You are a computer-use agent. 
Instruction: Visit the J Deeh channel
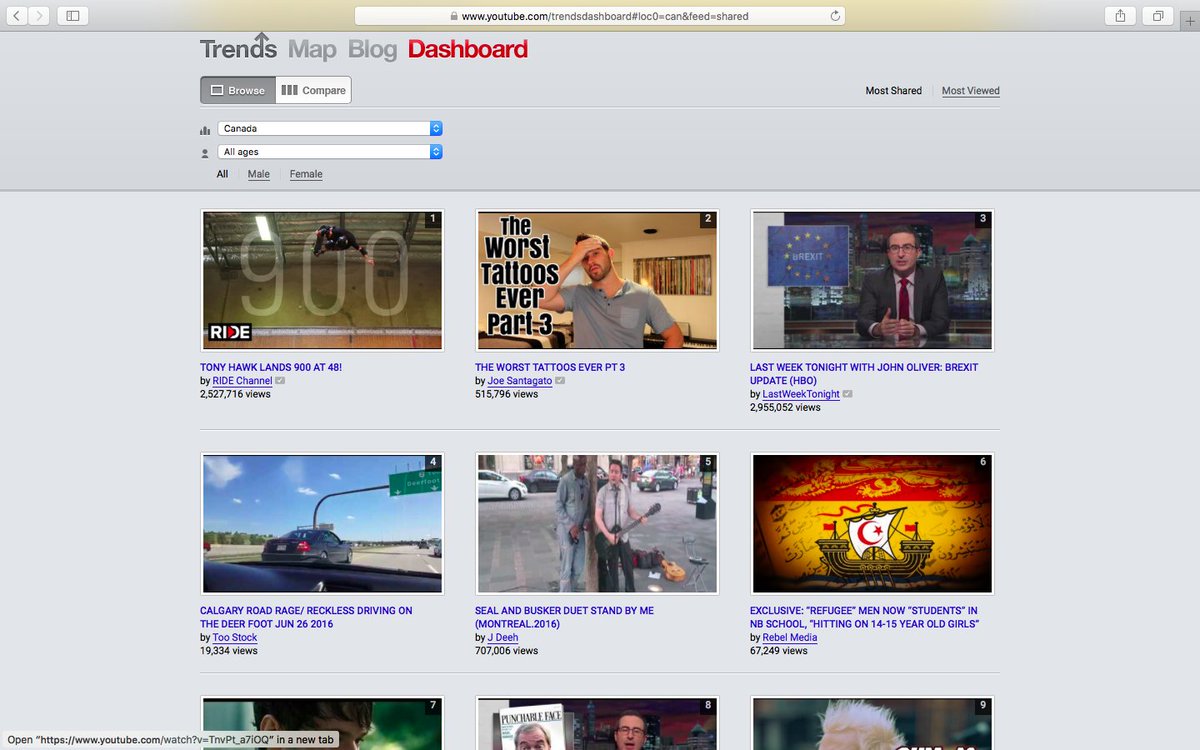click(x=502, y=637)
